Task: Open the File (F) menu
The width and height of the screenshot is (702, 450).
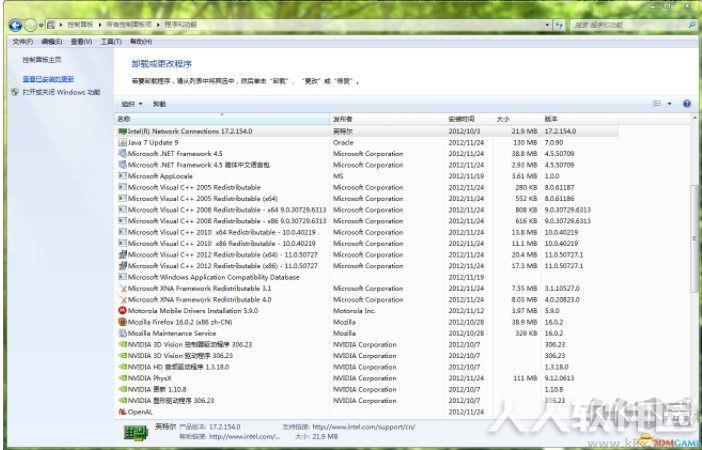Action: coord(22,42)
